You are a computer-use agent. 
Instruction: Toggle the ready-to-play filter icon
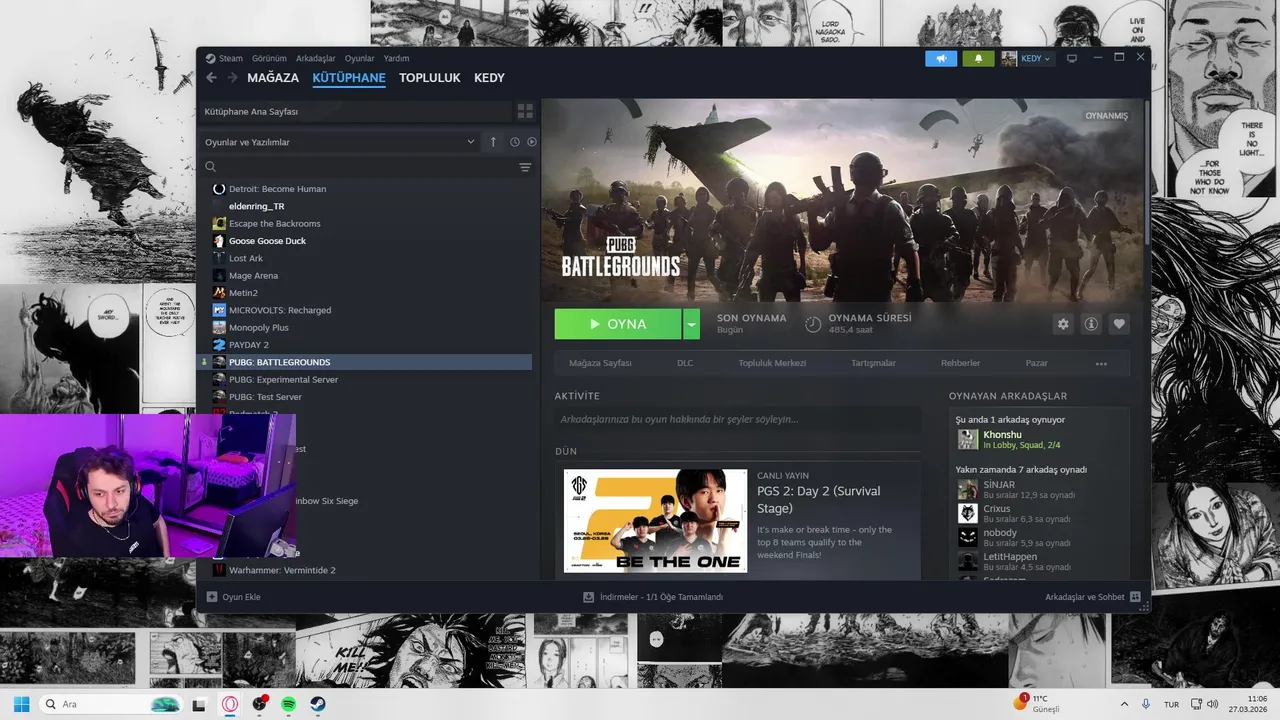tap(532, 142)
